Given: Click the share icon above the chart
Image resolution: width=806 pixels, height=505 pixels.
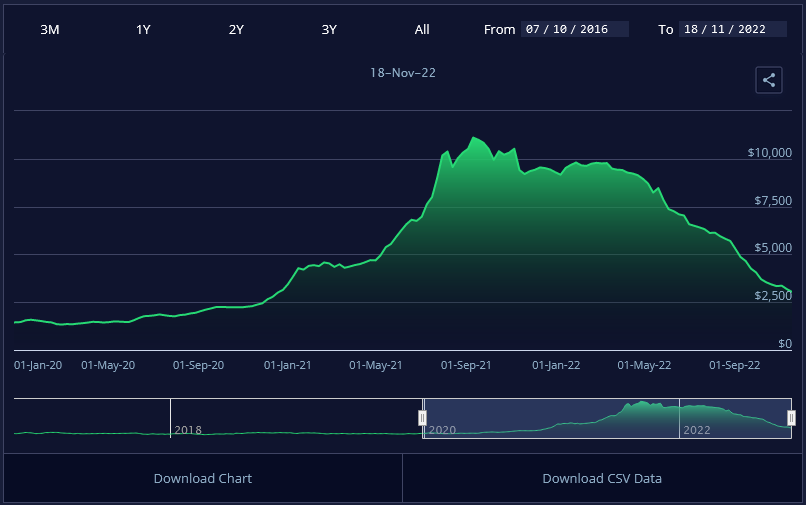Looking at the screenshot, I should (768, 80).
